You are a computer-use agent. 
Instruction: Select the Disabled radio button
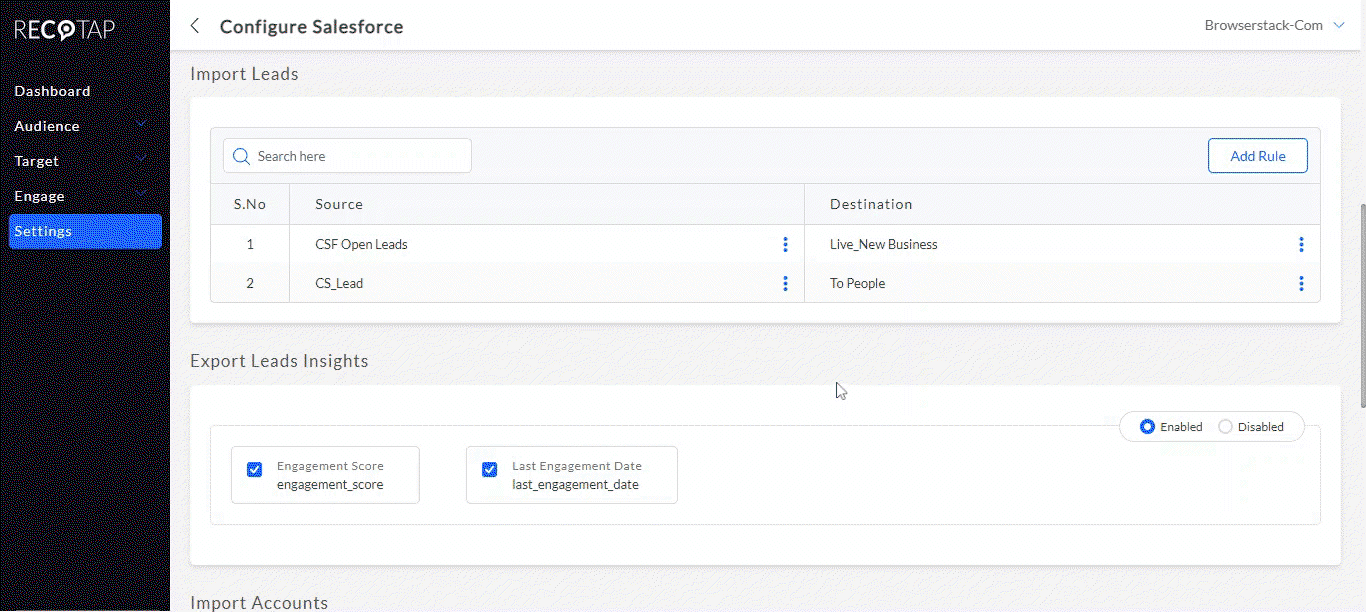tap(1225, 427)
